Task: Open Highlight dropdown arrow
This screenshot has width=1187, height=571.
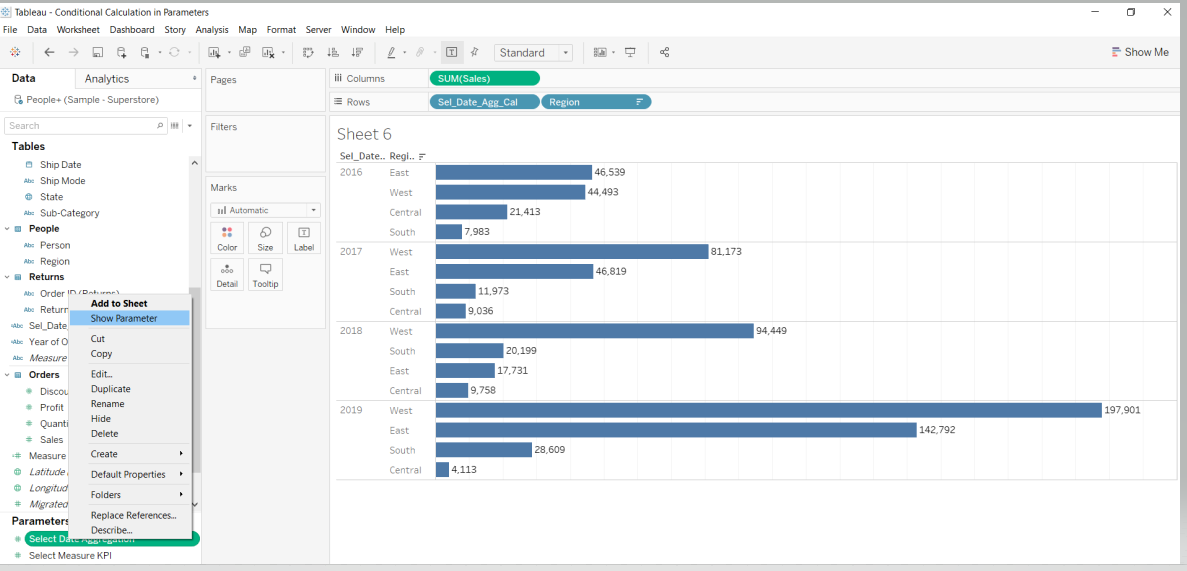Action: (x=405, y=52)
